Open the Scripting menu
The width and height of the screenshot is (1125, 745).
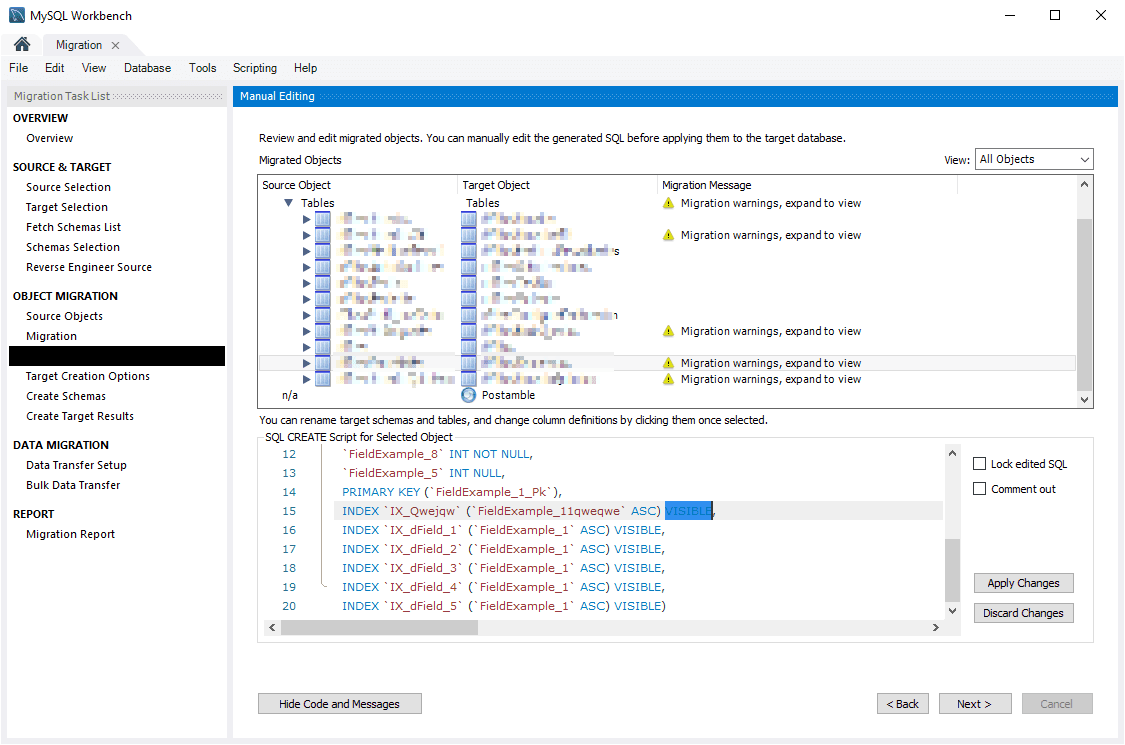[254, 67]
